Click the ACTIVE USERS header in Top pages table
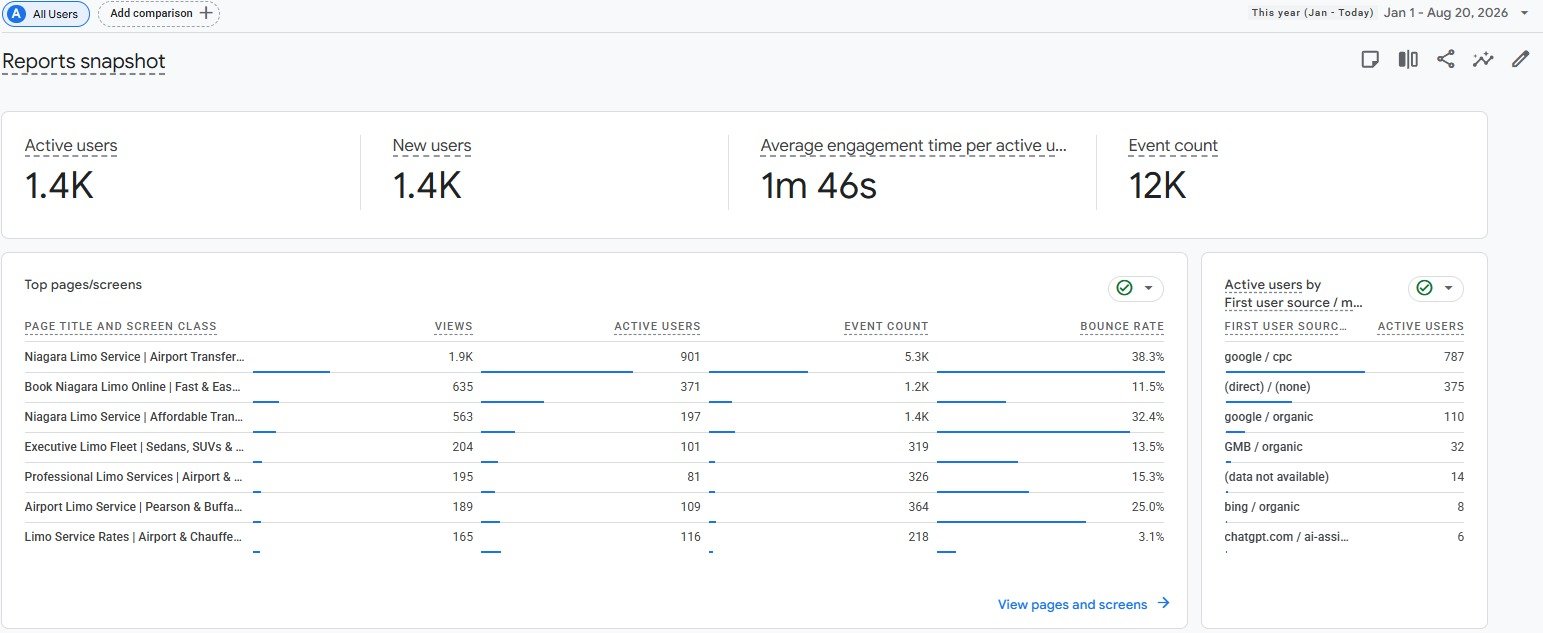The image size is (1543, 633). (657, 327)
